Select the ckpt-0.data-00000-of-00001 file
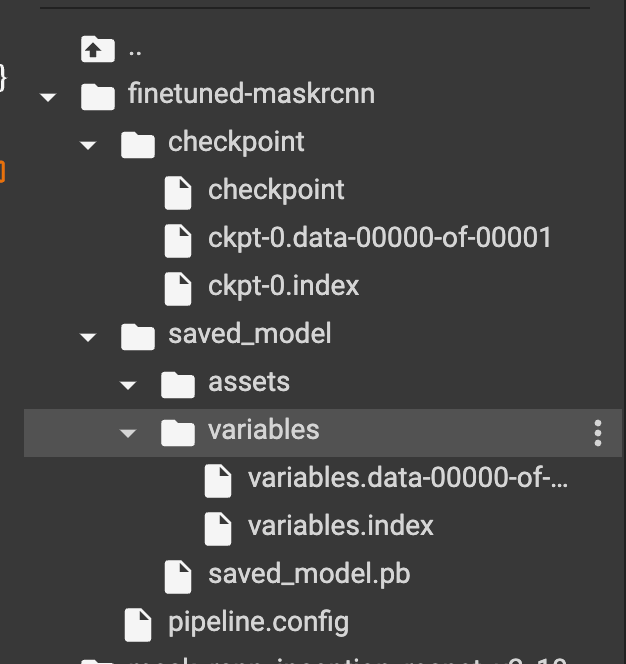626x664 pixels. point(379,238)
